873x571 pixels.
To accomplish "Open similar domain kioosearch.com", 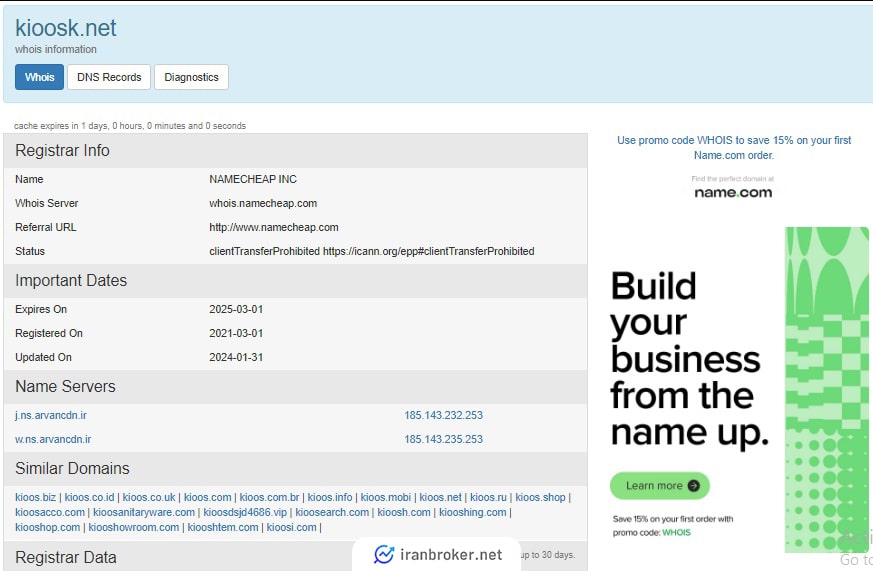I will point(332,512).
